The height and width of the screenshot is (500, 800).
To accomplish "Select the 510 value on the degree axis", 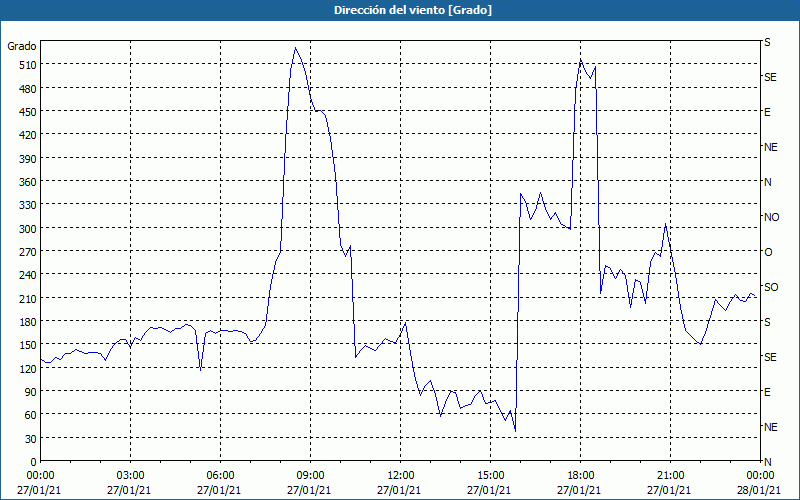I will (x=28, y=65).
